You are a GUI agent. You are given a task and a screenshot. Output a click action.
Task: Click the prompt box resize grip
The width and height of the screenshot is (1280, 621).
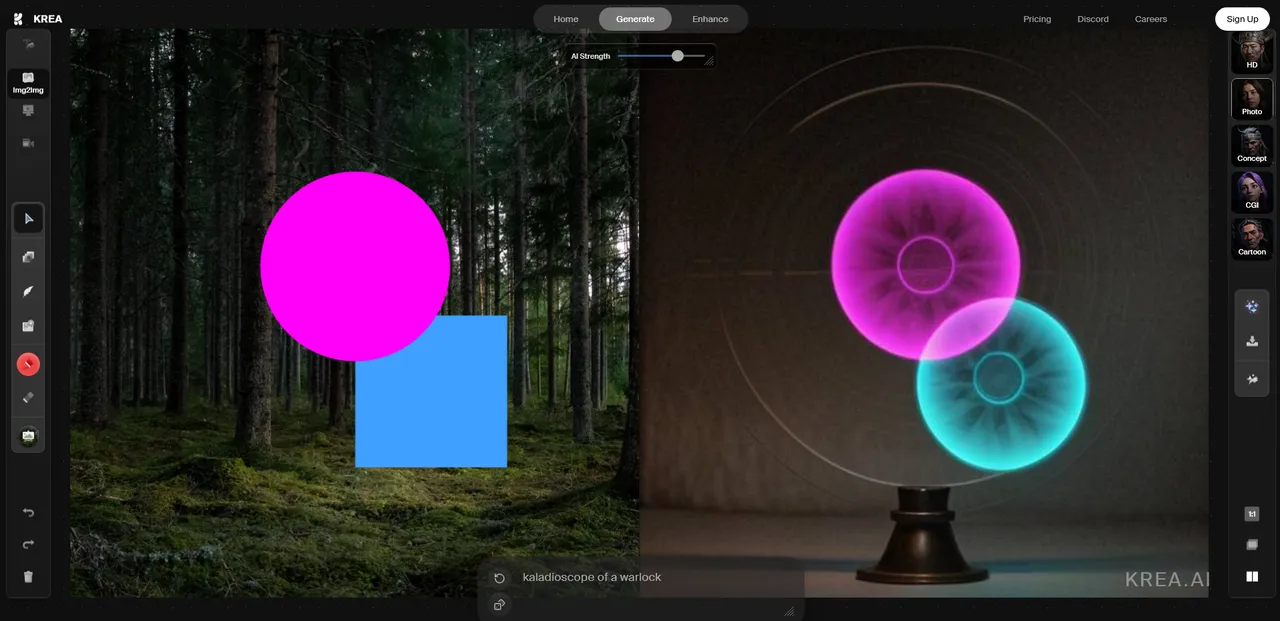pyautogui.click(x=789, y=610)
